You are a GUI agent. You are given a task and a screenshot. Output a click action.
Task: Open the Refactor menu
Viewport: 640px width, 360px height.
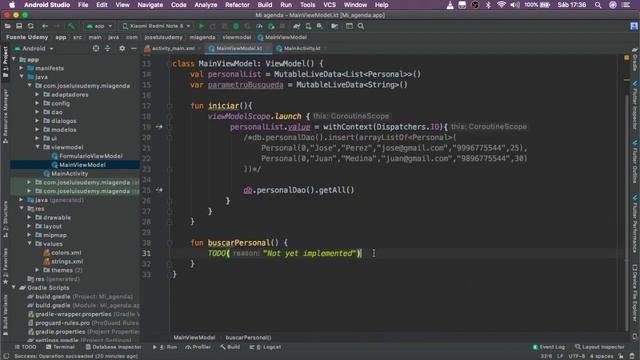237,5
